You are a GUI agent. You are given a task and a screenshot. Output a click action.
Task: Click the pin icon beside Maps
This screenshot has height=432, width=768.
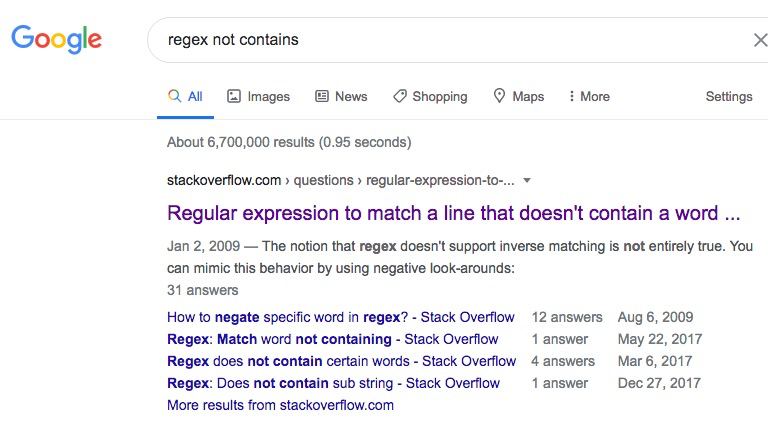[499, 96]
